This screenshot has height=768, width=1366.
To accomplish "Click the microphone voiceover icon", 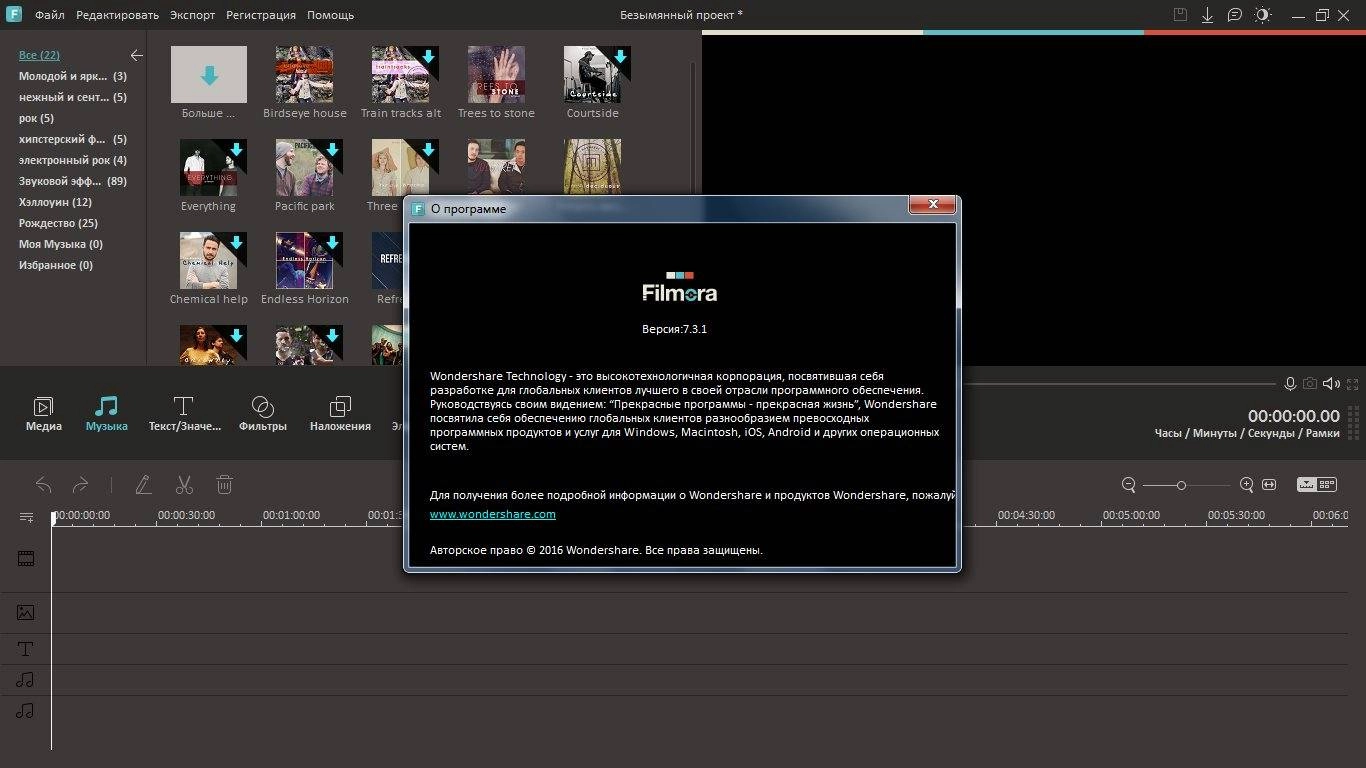I will (x=1290, y=384).
